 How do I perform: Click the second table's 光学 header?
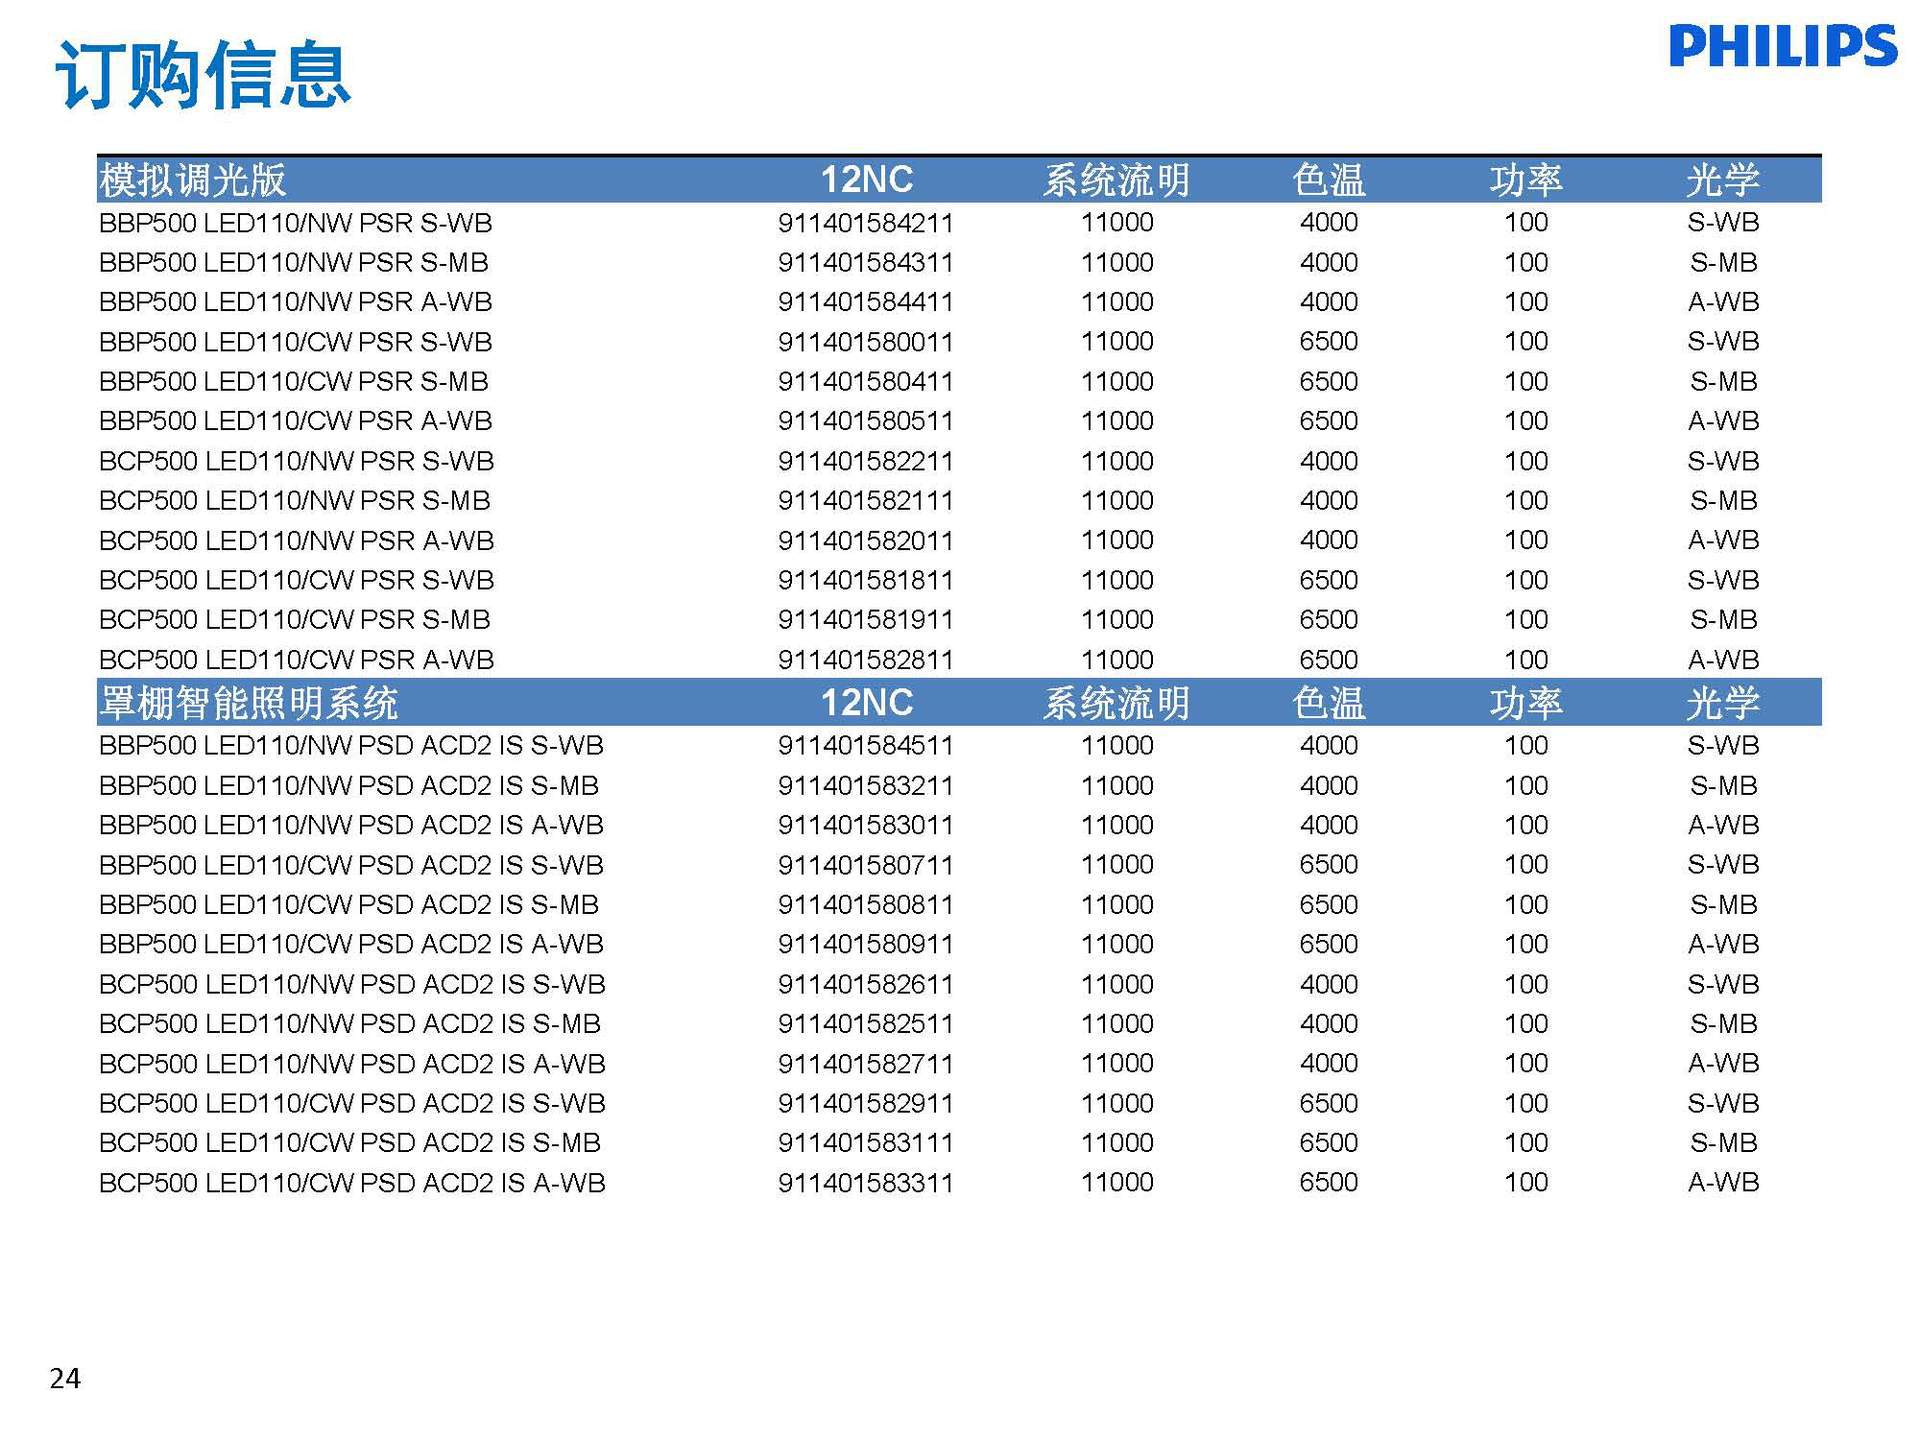coord(1722,703)
